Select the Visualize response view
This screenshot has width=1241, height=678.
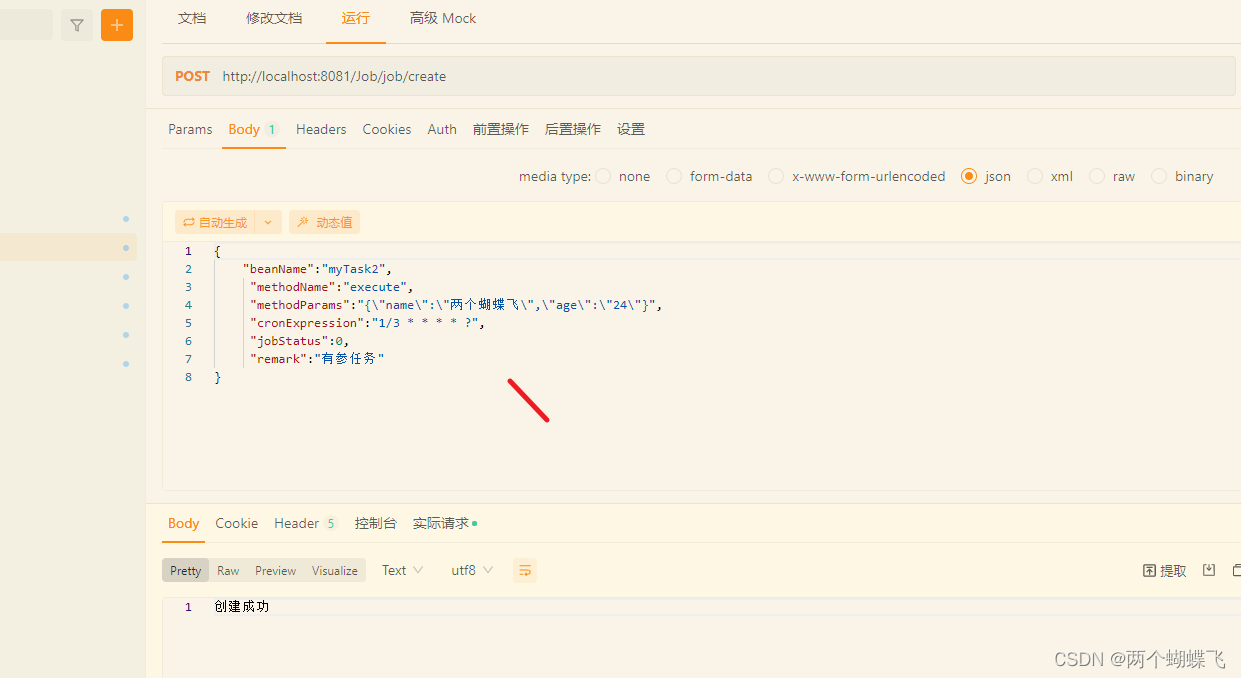tap(335, 570)
